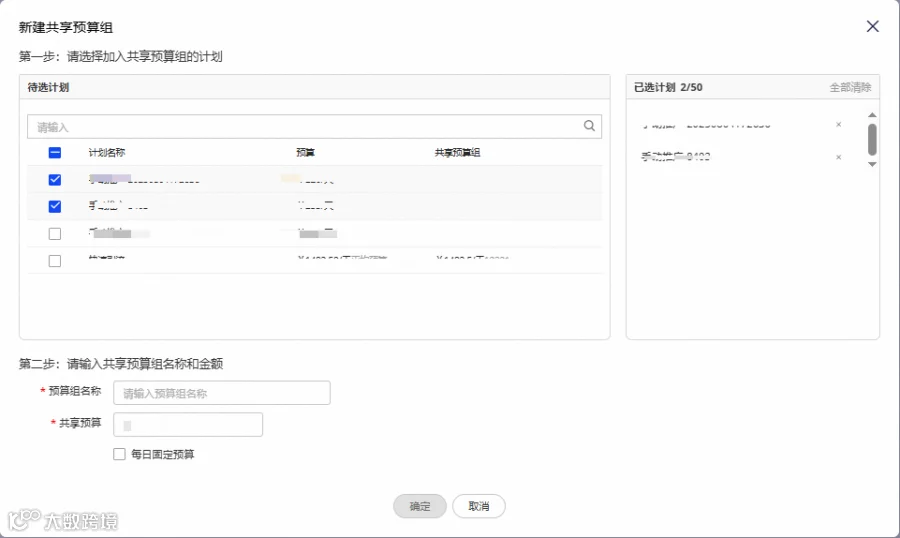
Task: Check the fourth plan row checkbox
Action: click(55, 261)
